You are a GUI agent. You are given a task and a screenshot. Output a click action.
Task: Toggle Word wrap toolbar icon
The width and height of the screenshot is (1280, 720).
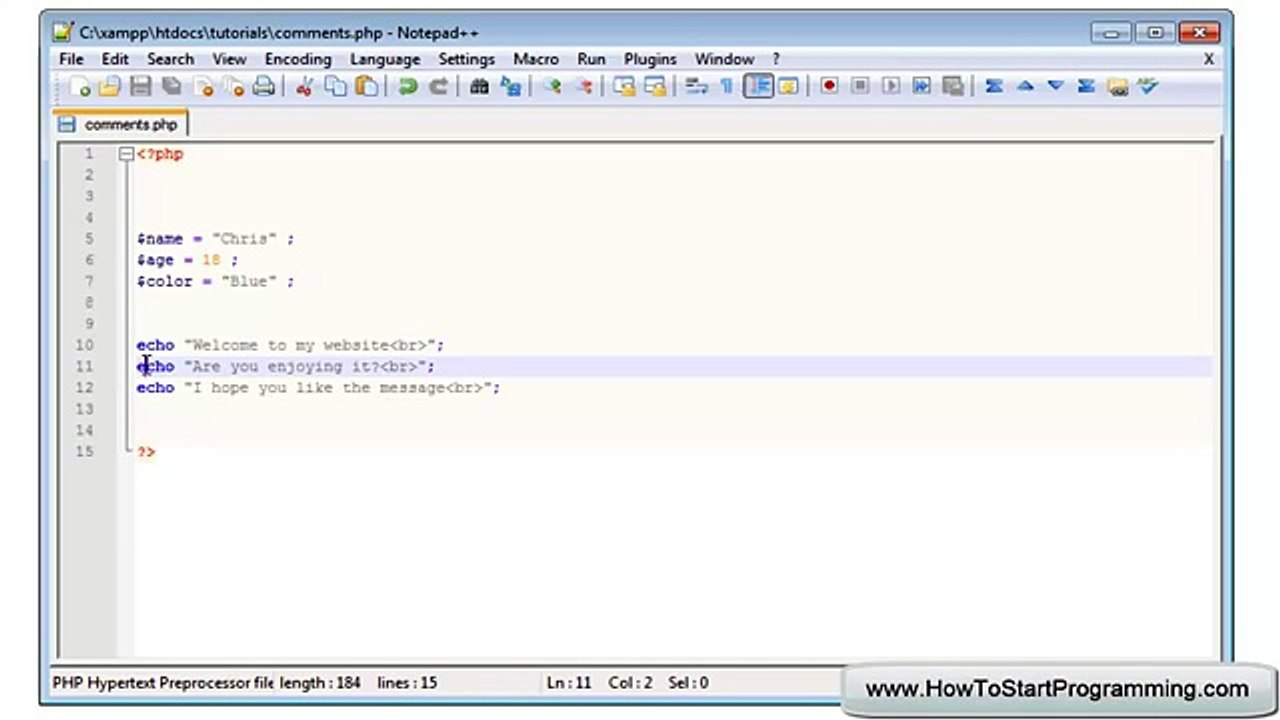point(697,87)
